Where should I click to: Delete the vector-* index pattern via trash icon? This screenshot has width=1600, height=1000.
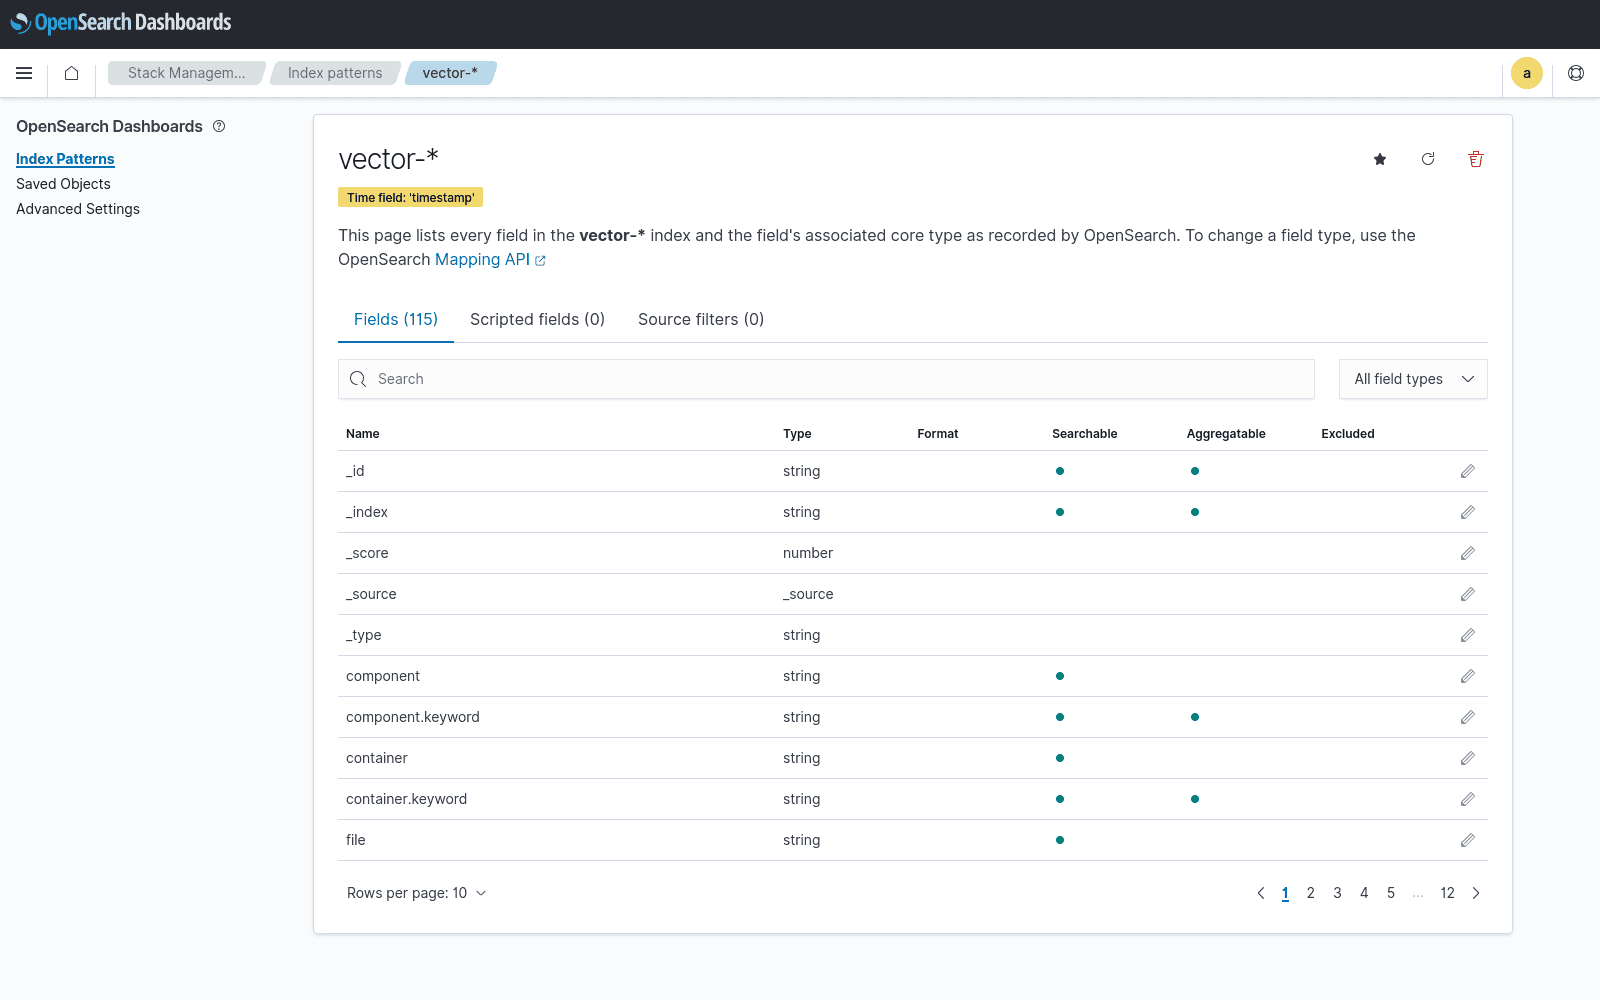coord(1475,159)
